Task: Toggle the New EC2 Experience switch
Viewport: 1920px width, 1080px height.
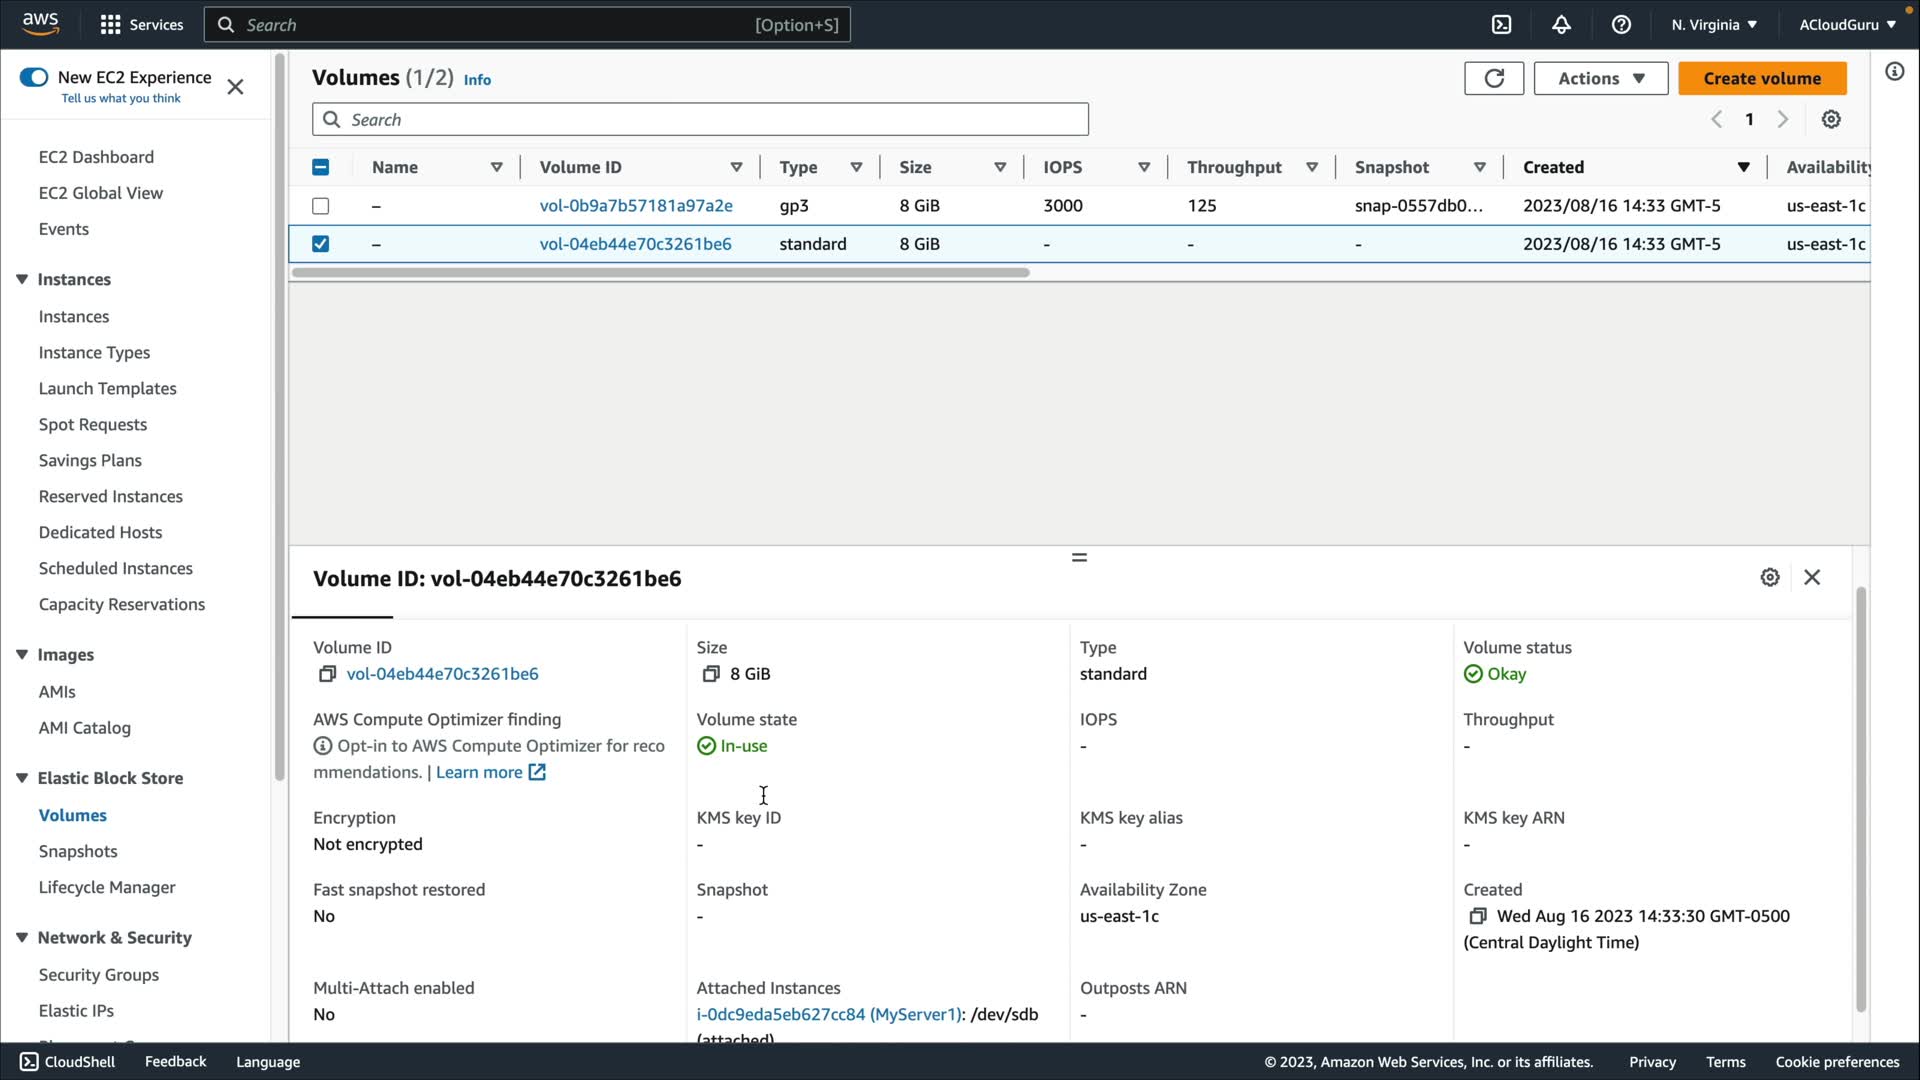Action: click(x=34, y=77)
